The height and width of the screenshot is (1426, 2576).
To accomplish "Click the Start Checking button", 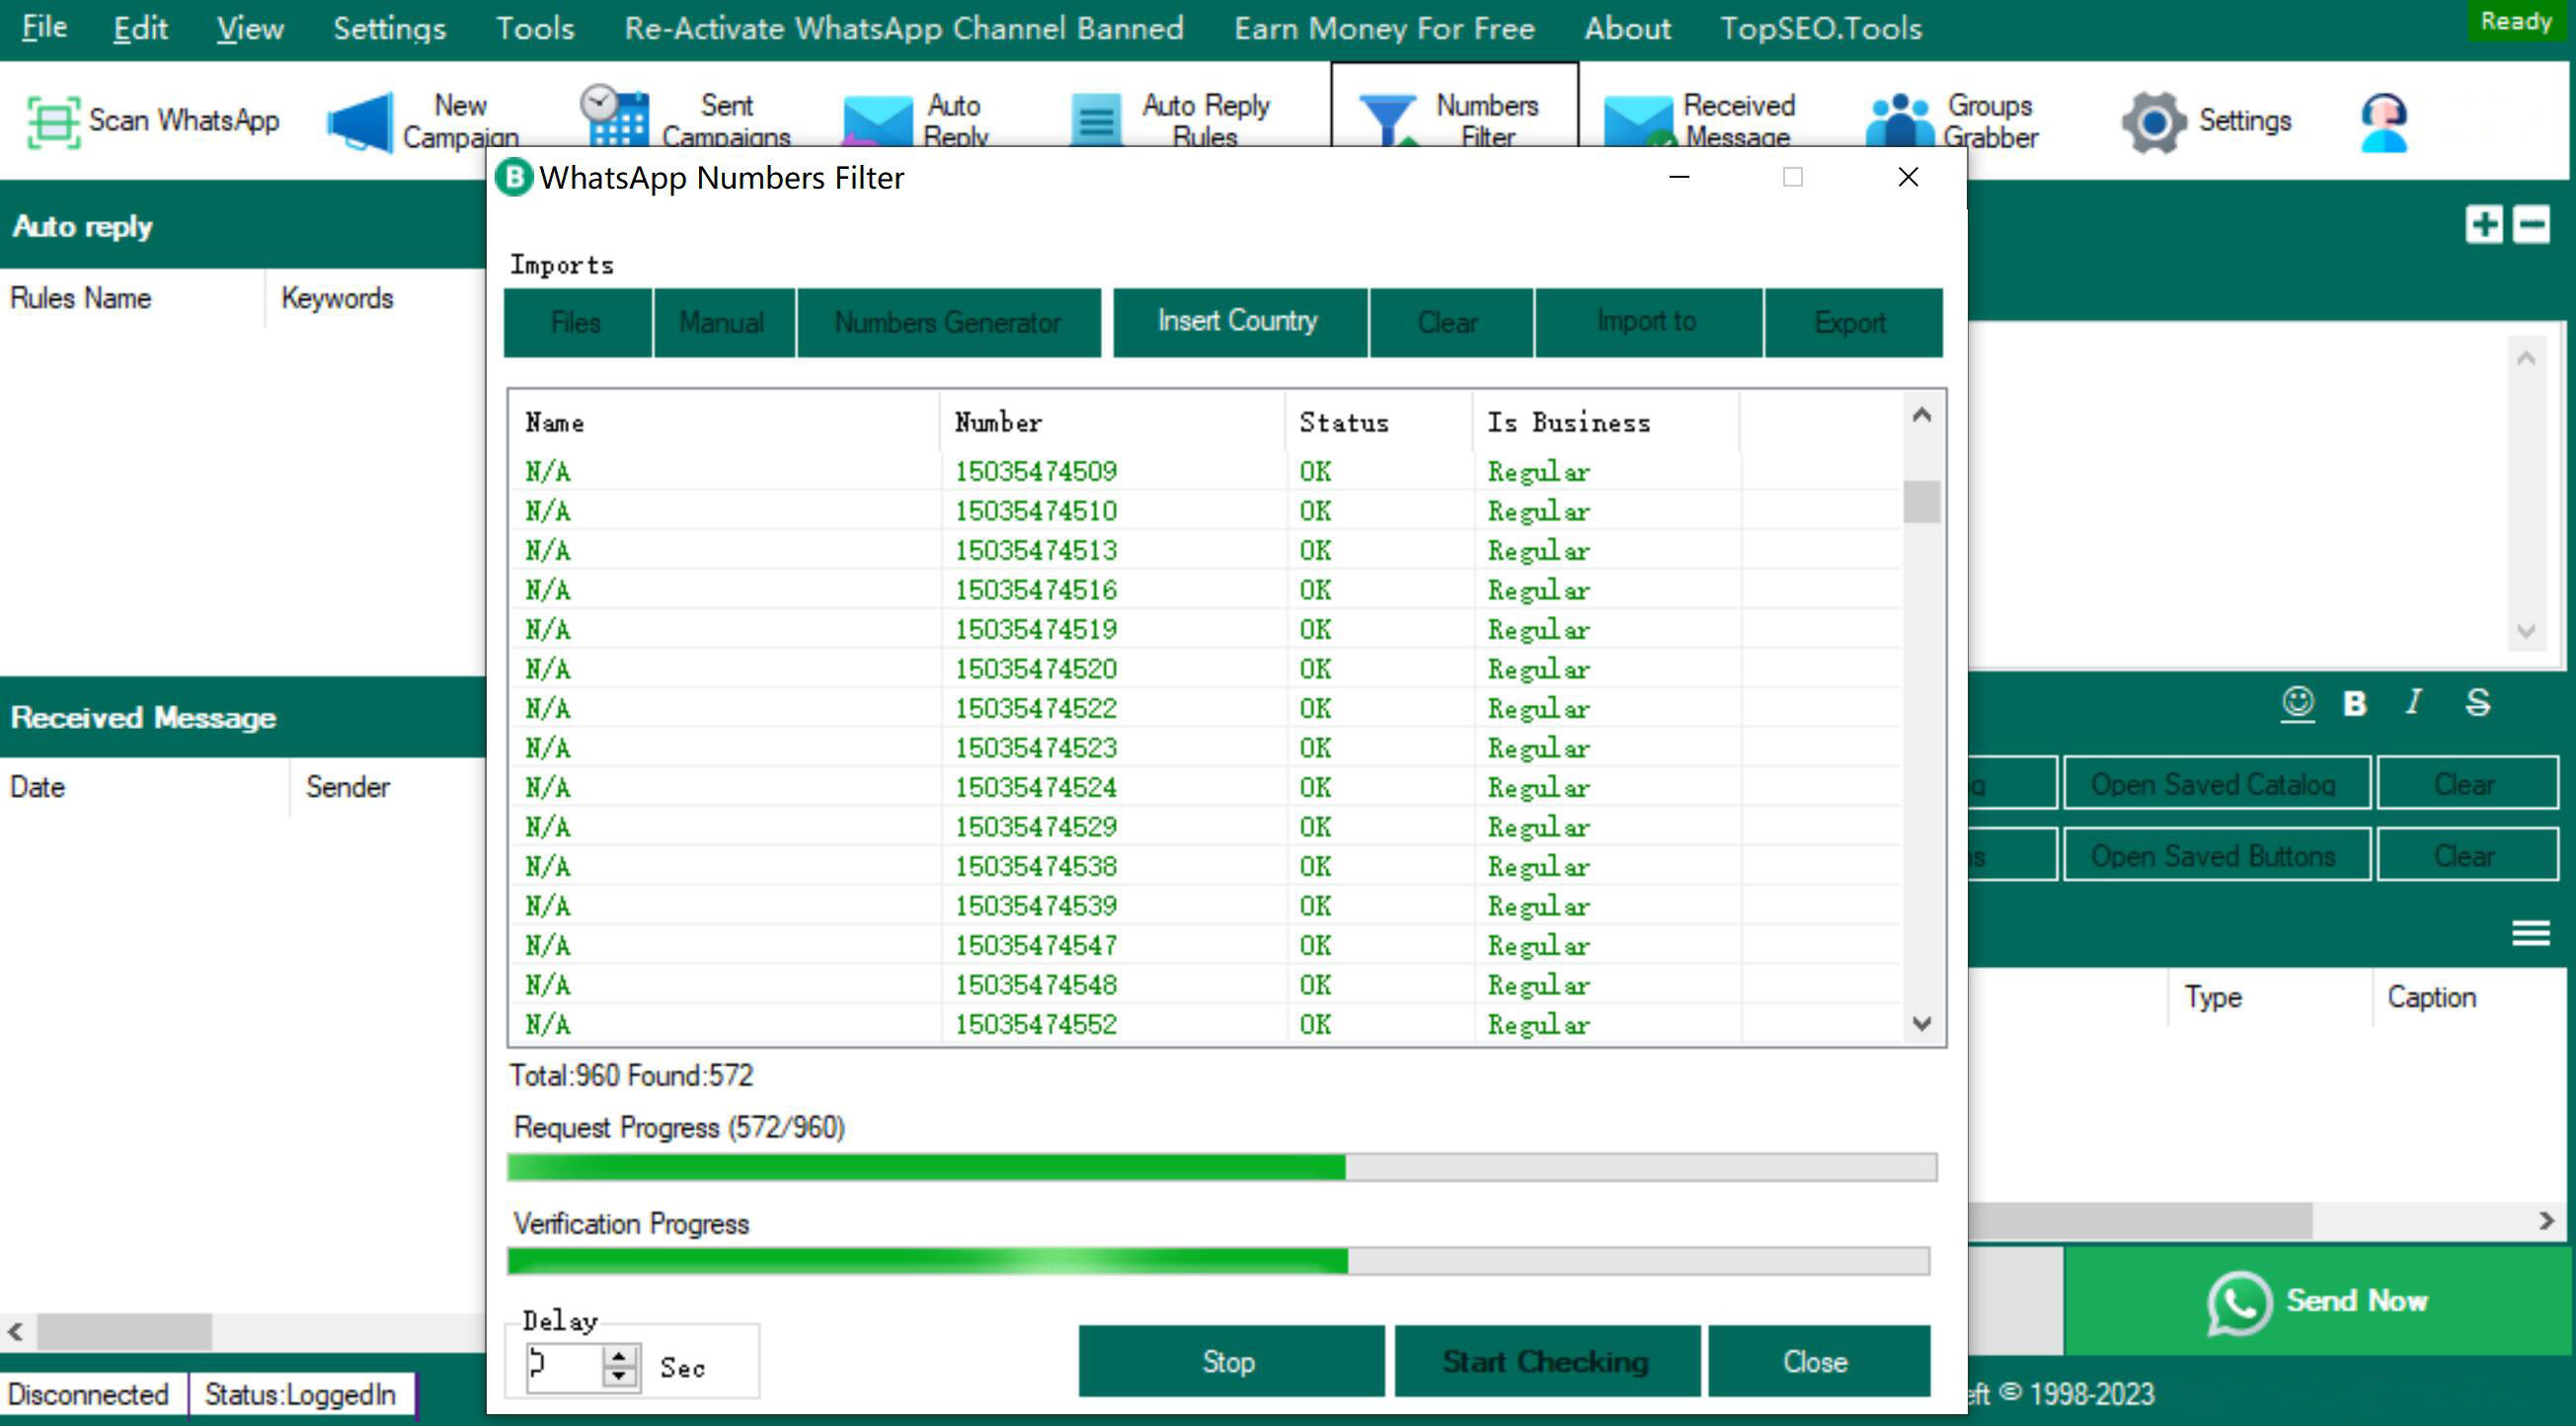I will 1546,1362.
